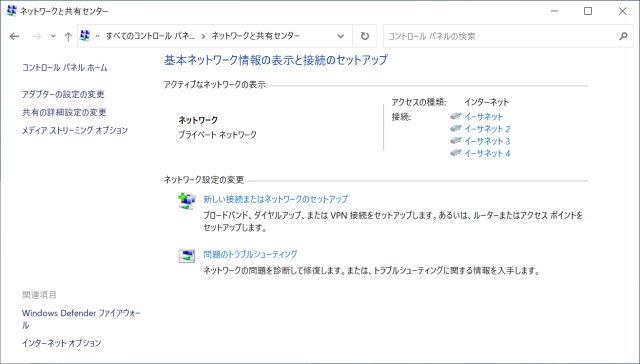The width and height of the screenshot is (640, 364).
Task: Click 新しい接続またはネットワークのセットアップ link
Action: click(276, 199)
